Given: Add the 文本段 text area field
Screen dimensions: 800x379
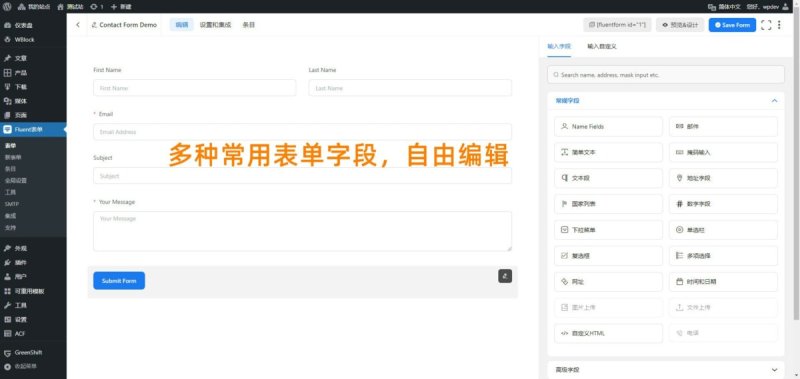Looking at the screenshot, I should [x=608, y=178].
